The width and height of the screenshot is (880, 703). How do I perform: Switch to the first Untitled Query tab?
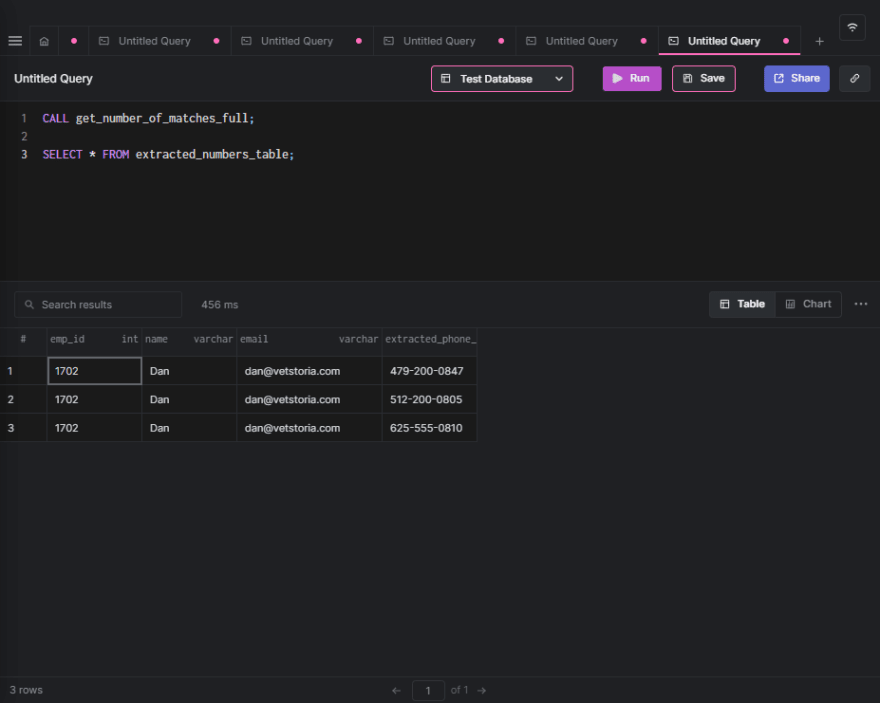pos(159,41)
